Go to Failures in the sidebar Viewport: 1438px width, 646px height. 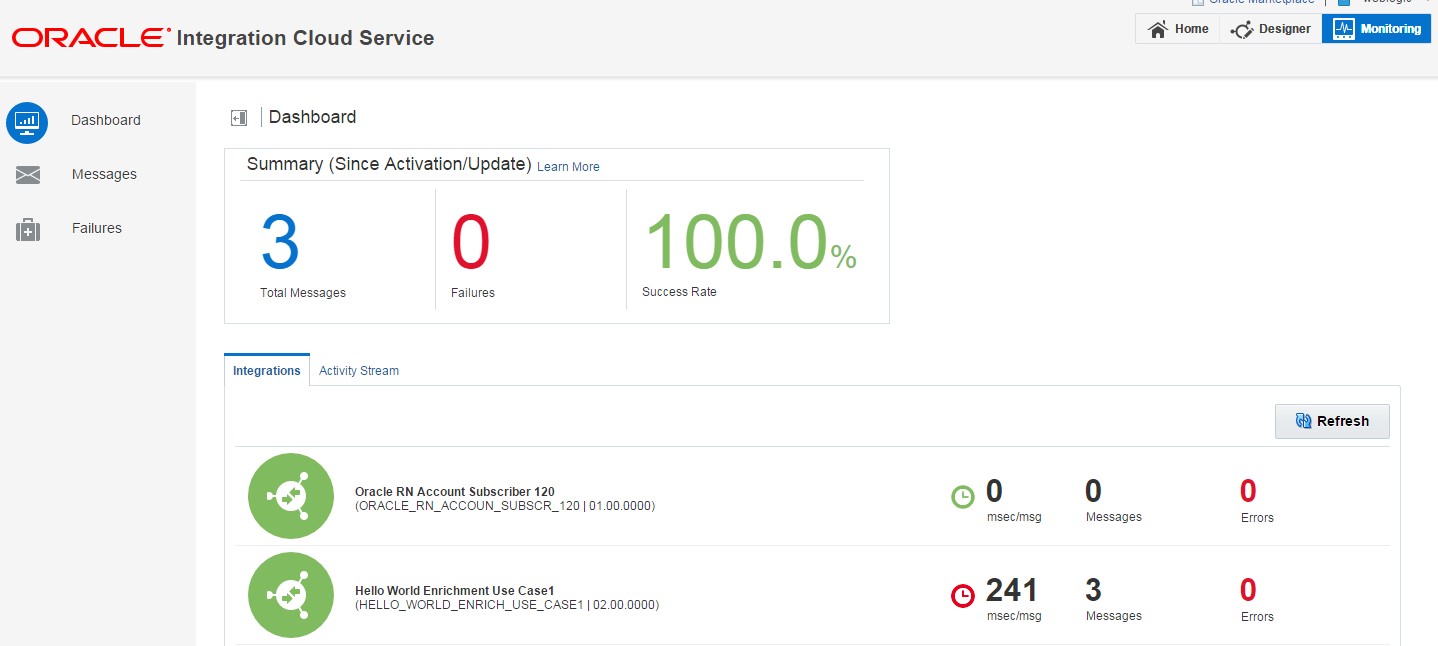click(x=97, y=229)
